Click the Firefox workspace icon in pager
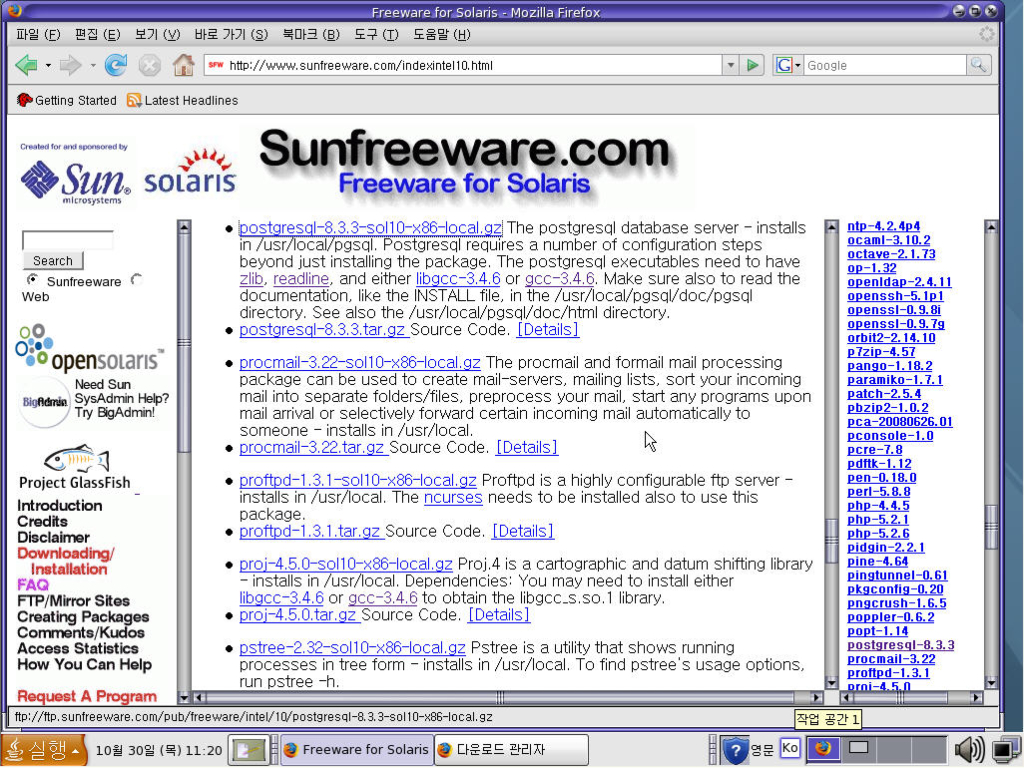 coord(823,748)
